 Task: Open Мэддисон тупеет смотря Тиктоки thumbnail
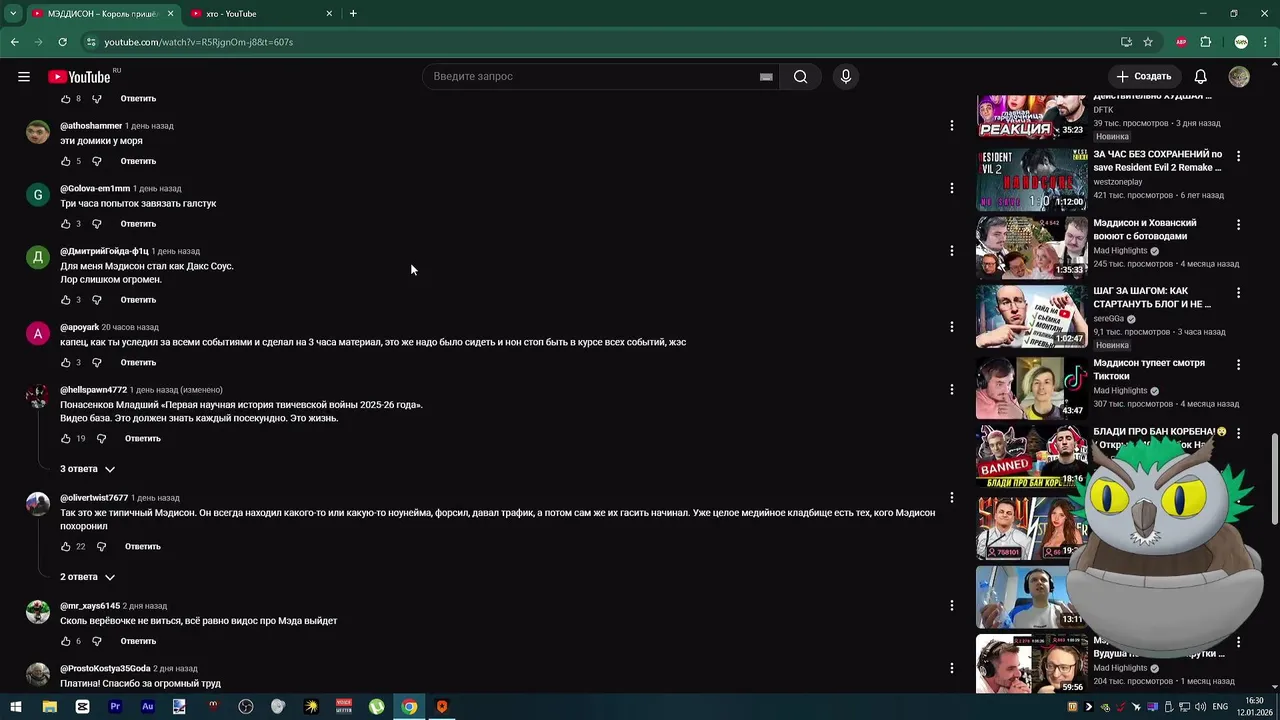tap(1031, 389)
